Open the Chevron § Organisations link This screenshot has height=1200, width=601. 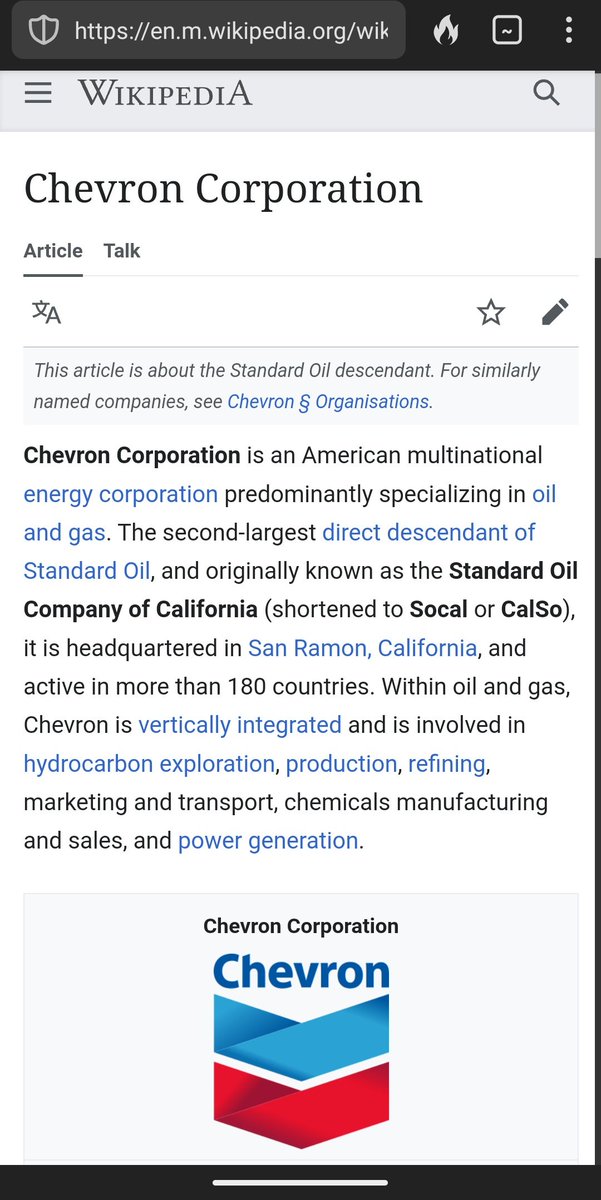[x=329, y=402]
